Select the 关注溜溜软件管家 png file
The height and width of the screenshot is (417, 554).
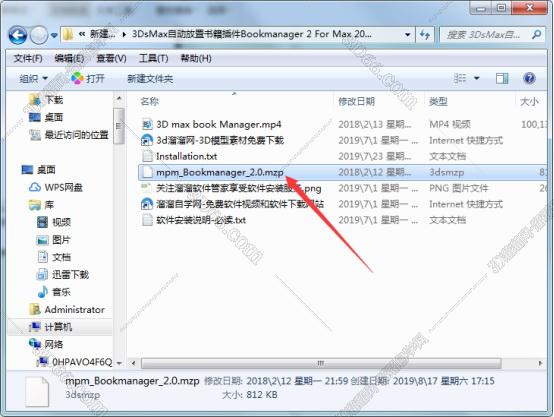pos(239,188)
